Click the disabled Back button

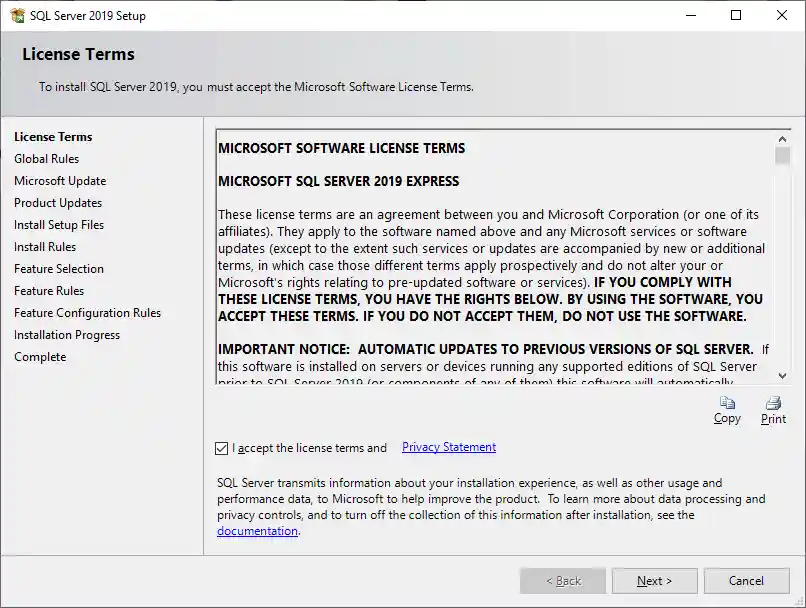562,580
